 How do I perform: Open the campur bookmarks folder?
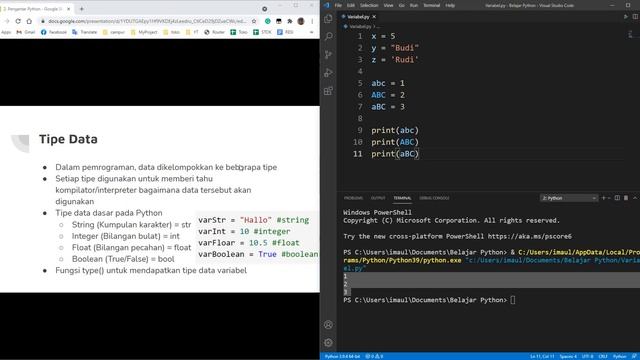[114, 32]
